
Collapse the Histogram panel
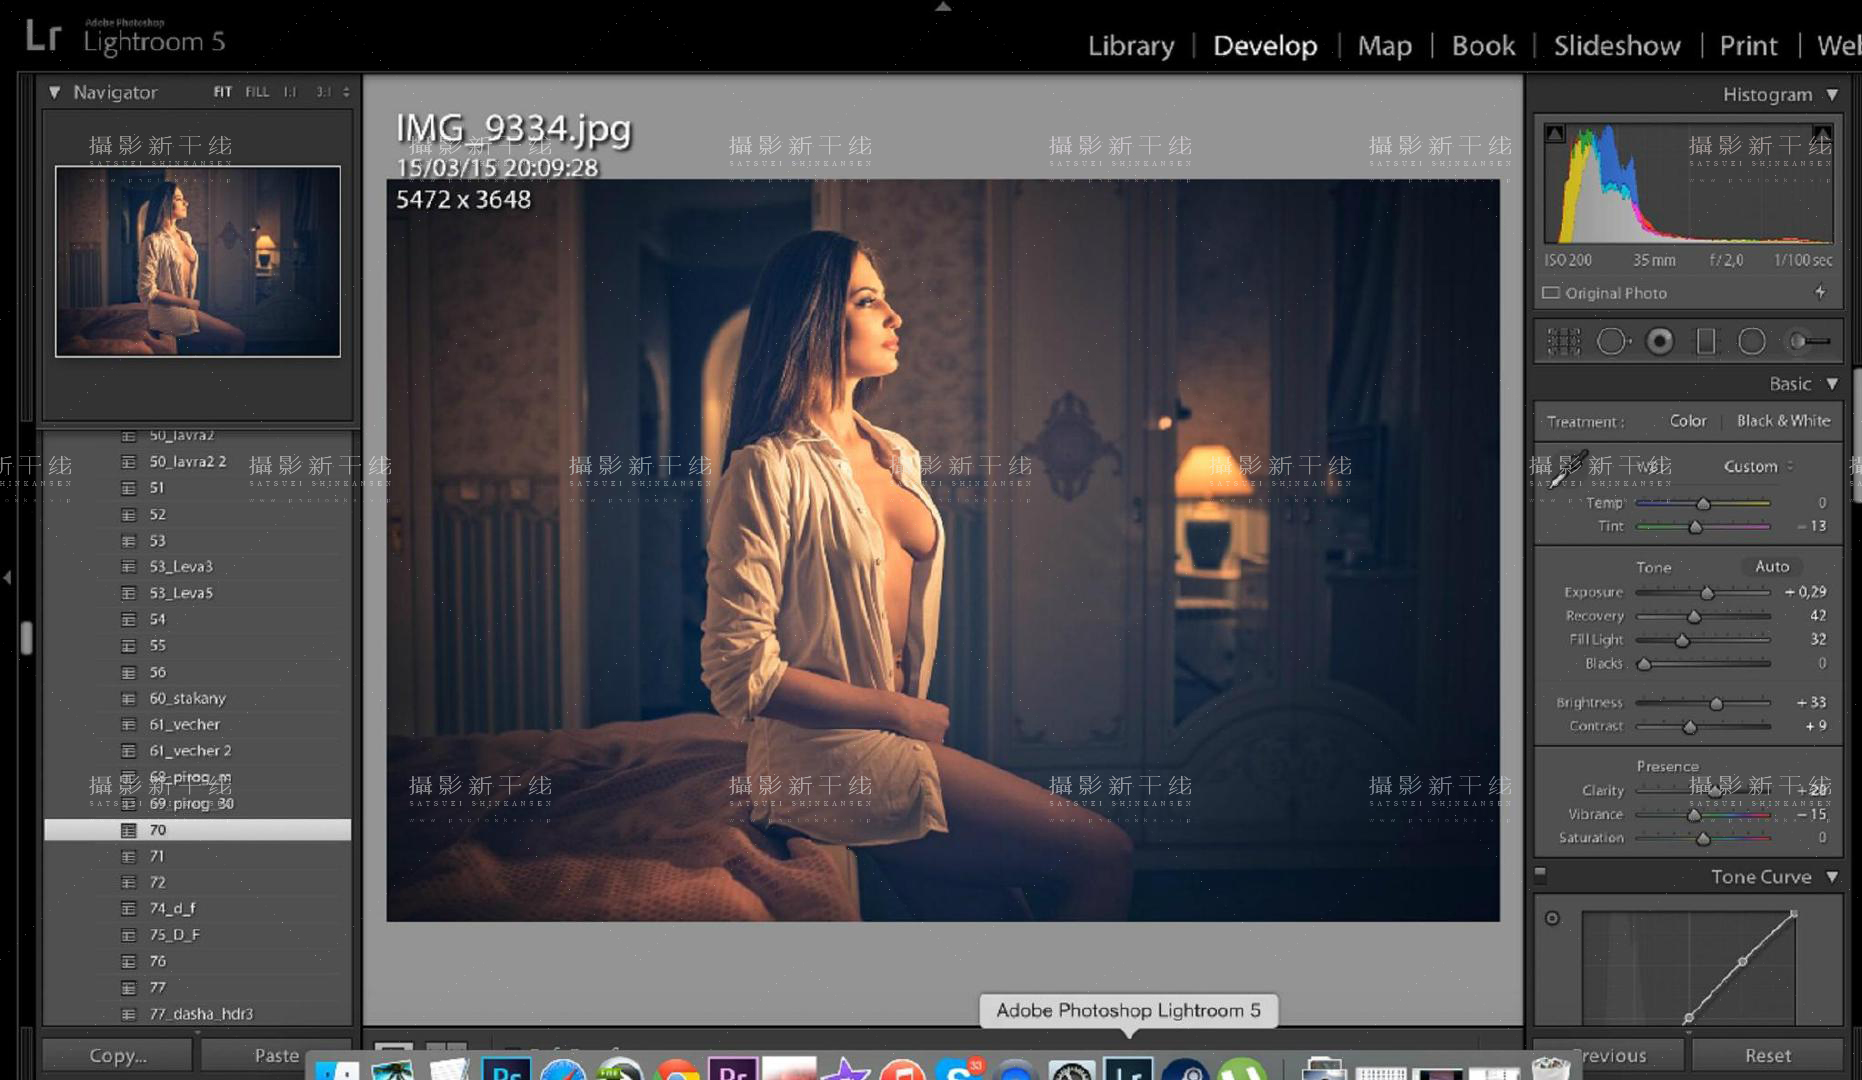click(1832, 94)
